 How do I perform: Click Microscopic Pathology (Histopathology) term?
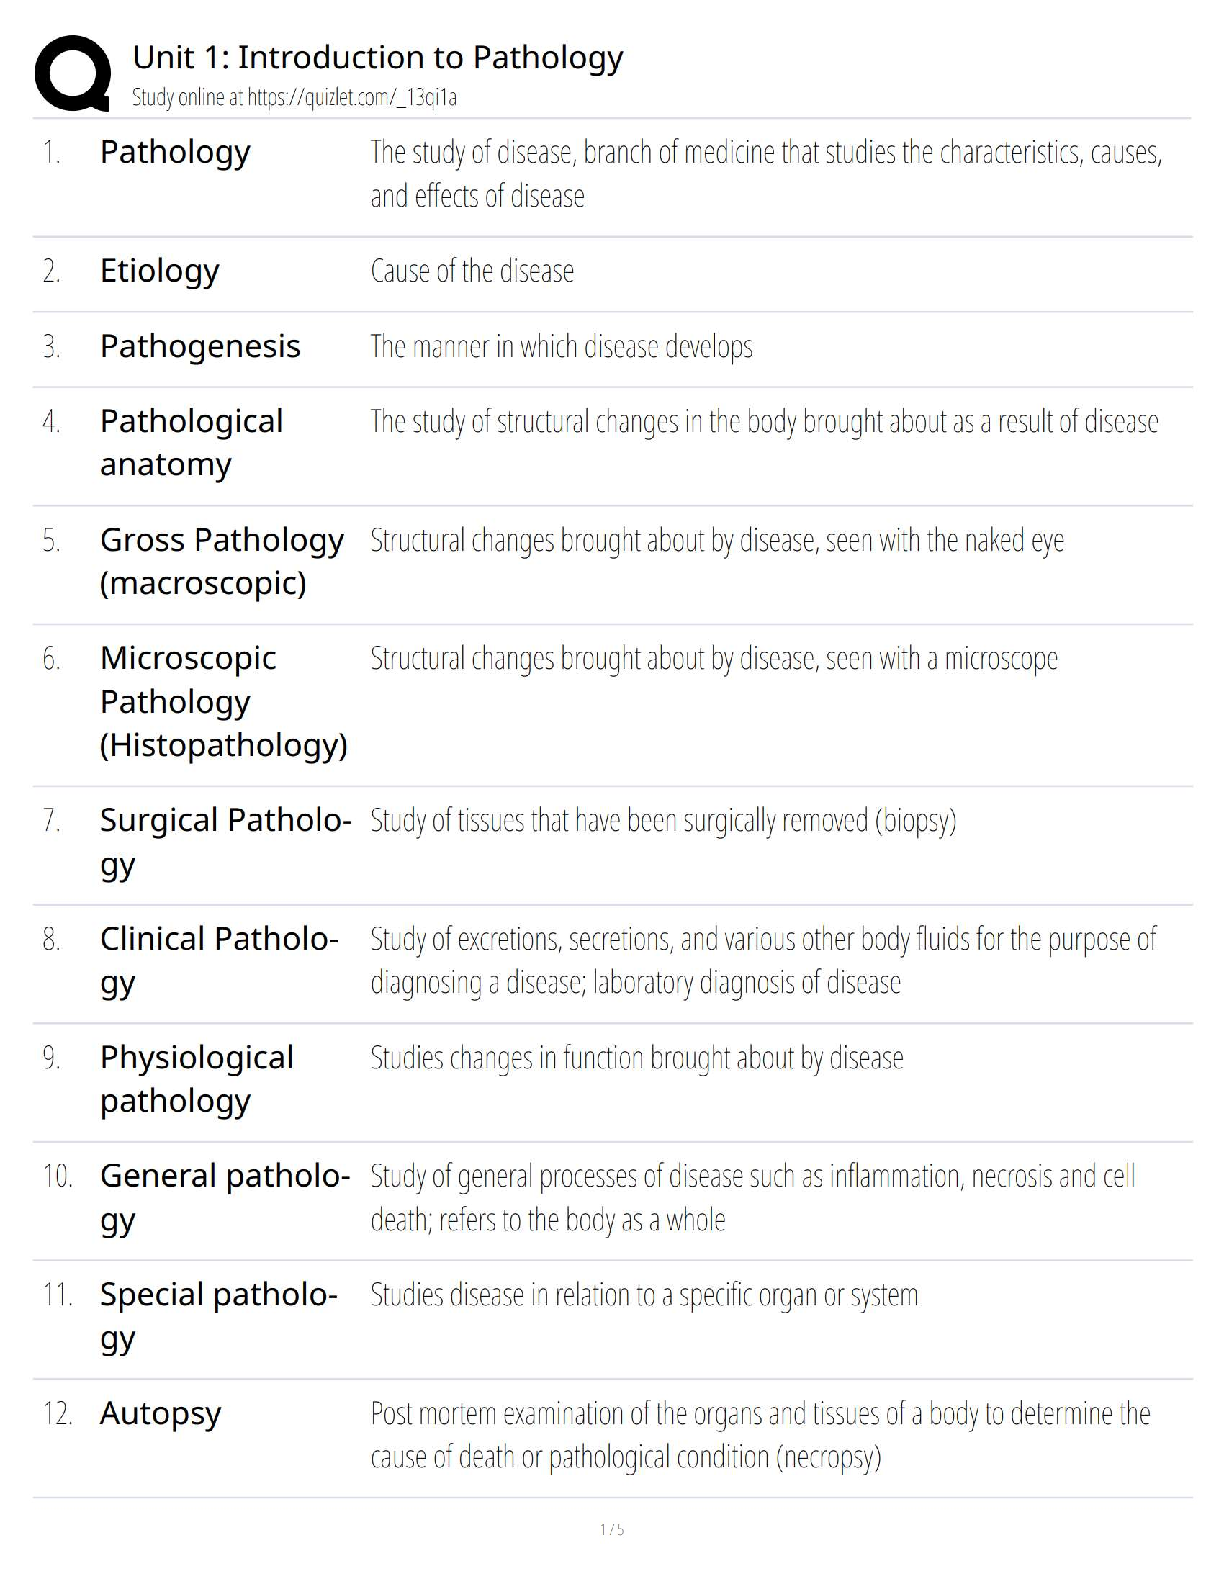click(223, 701)
